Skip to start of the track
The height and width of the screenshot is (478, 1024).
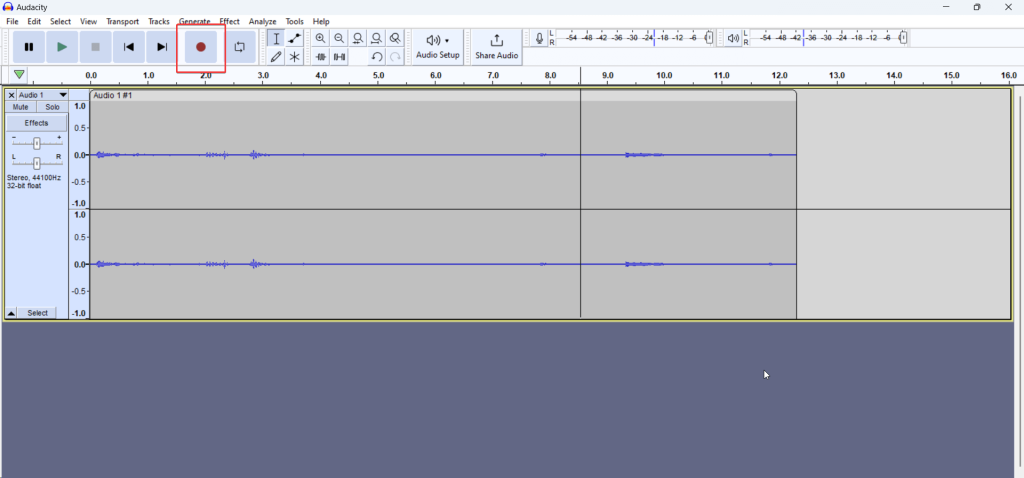tap(128, 47)
